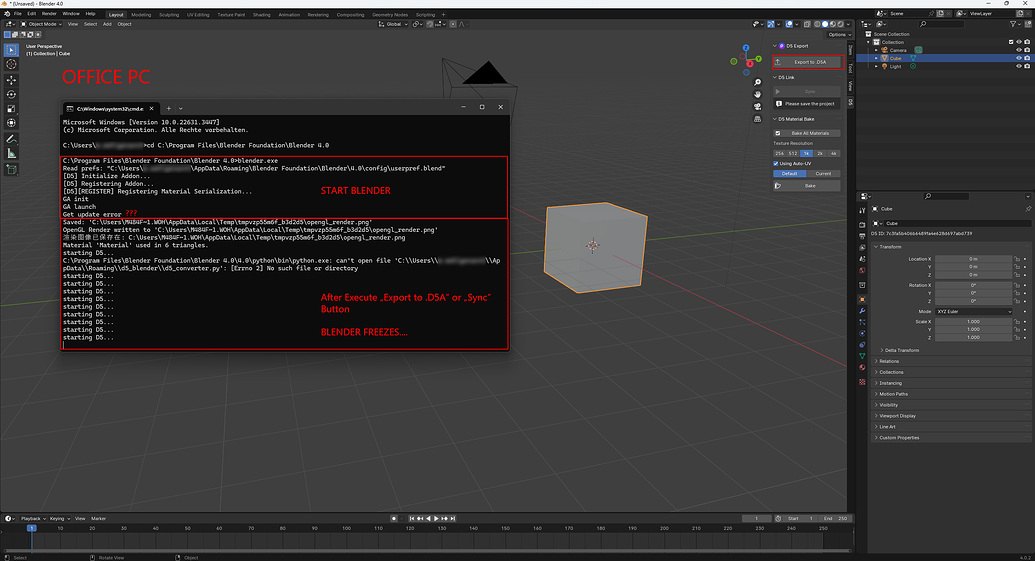Hide the Light in viewport

point(1018,66)
